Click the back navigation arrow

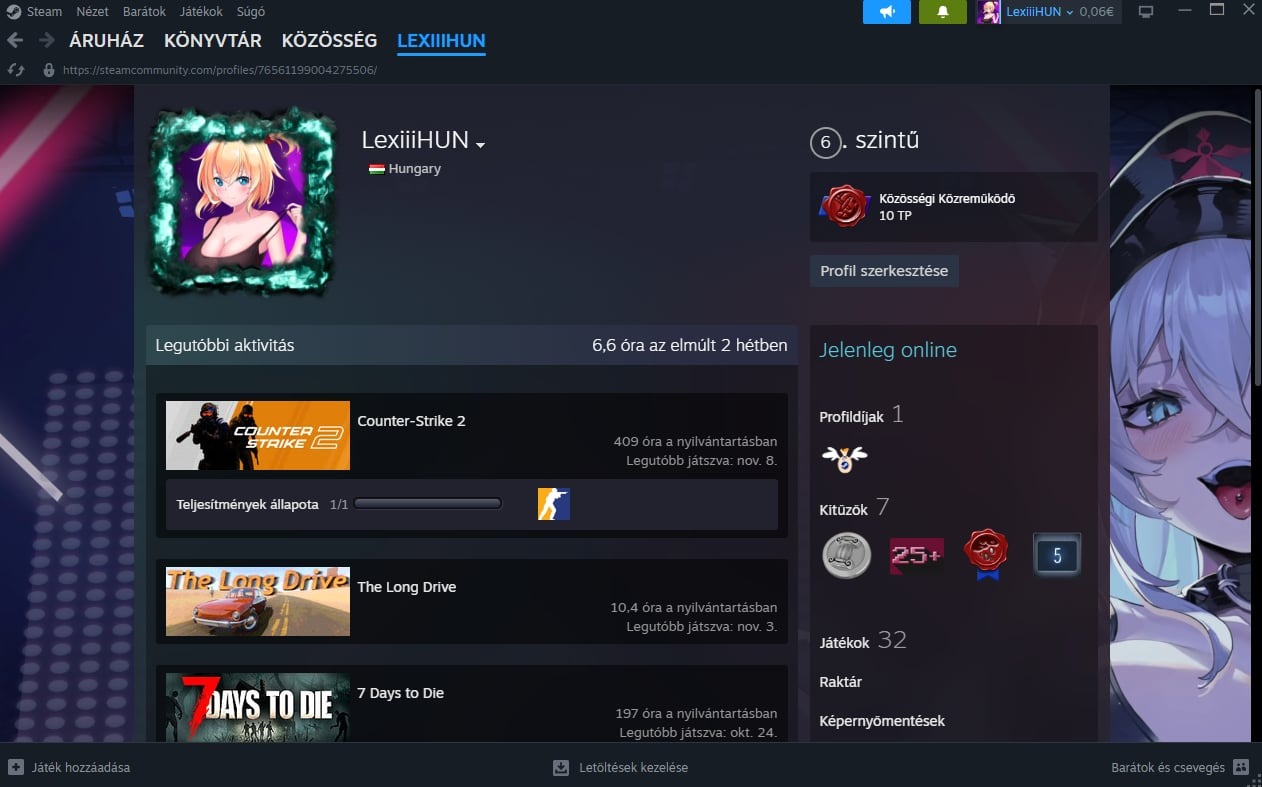coord(15,41)
